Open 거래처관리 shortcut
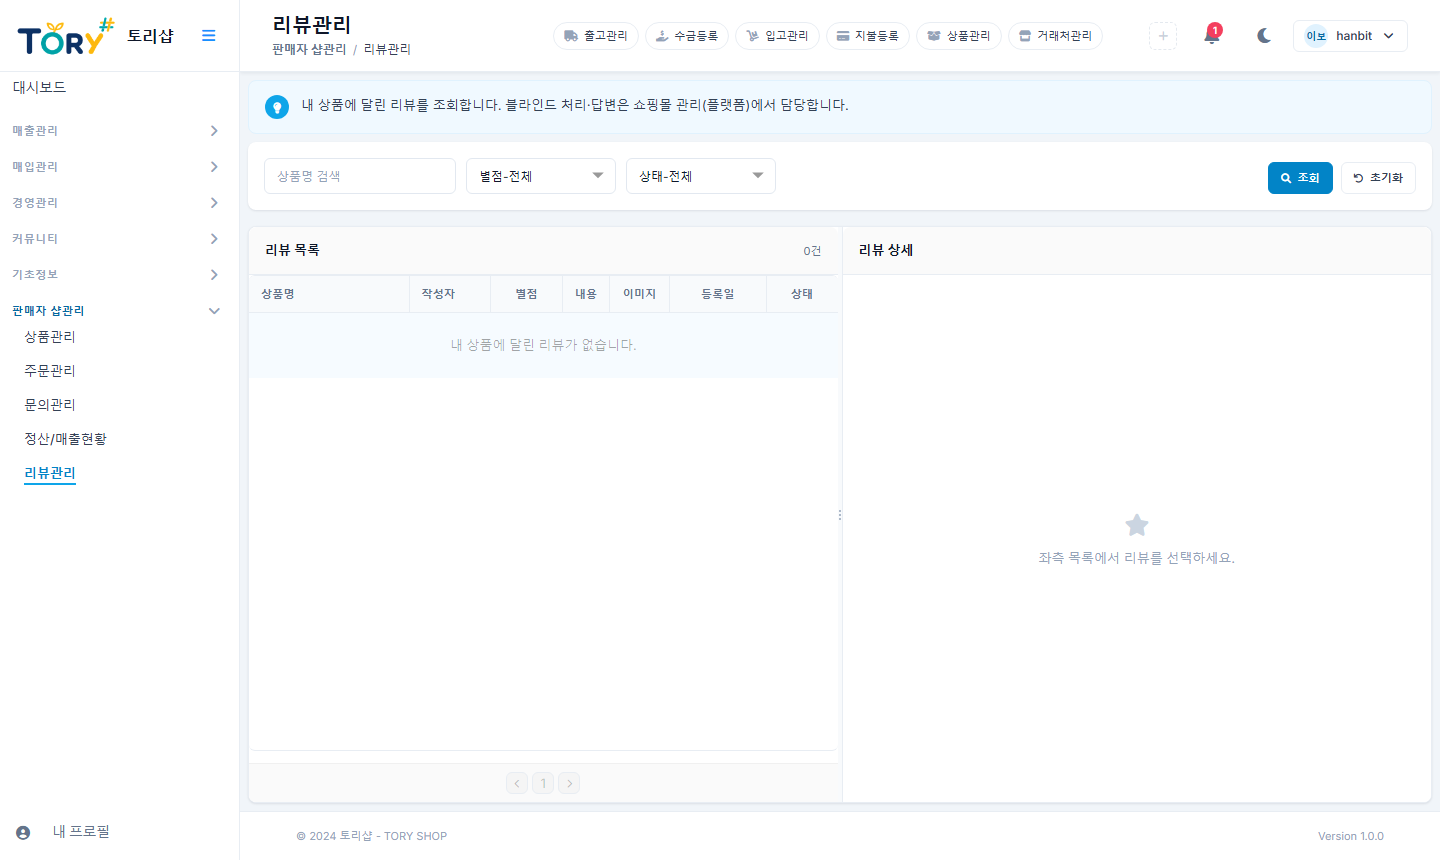Screen dimensions: 1440x860 pos(1056,36)
